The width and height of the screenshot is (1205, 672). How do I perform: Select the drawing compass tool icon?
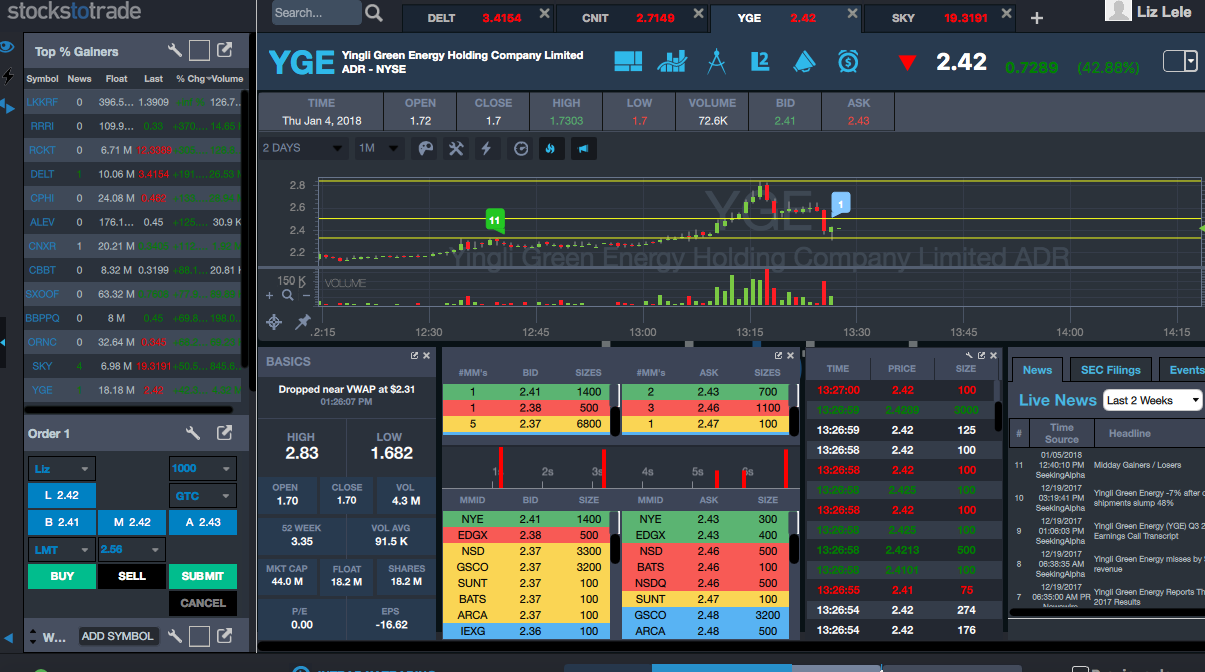[716, 62]
